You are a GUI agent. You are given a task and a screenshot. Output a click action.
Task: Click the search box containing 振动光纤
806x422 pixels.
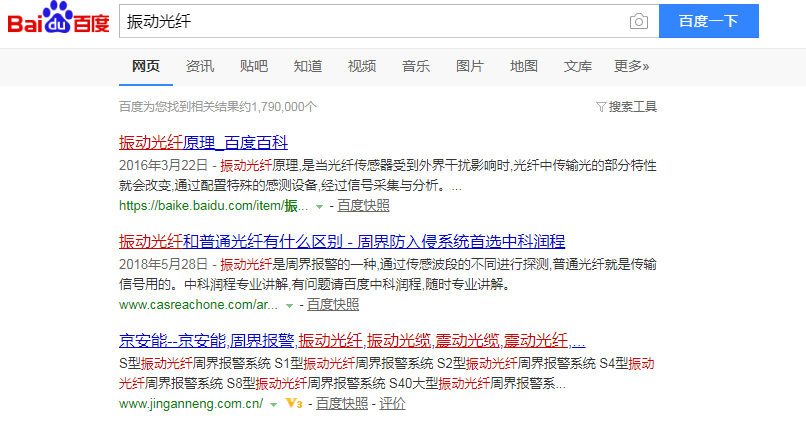389,21
